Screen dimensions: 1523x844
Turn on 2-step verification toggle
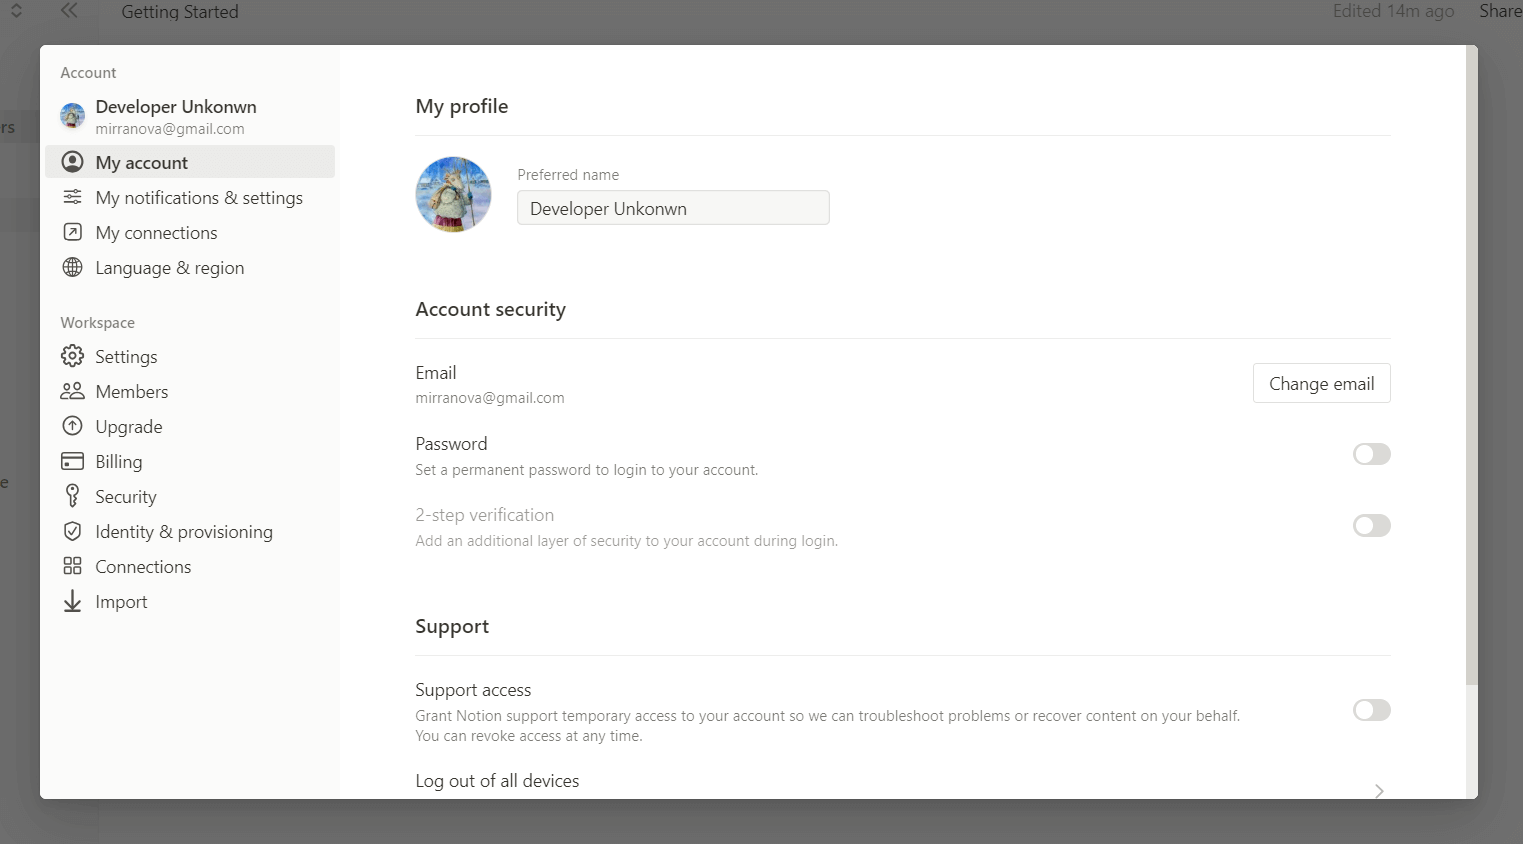pyautogui.click(x=1371, y=525)
